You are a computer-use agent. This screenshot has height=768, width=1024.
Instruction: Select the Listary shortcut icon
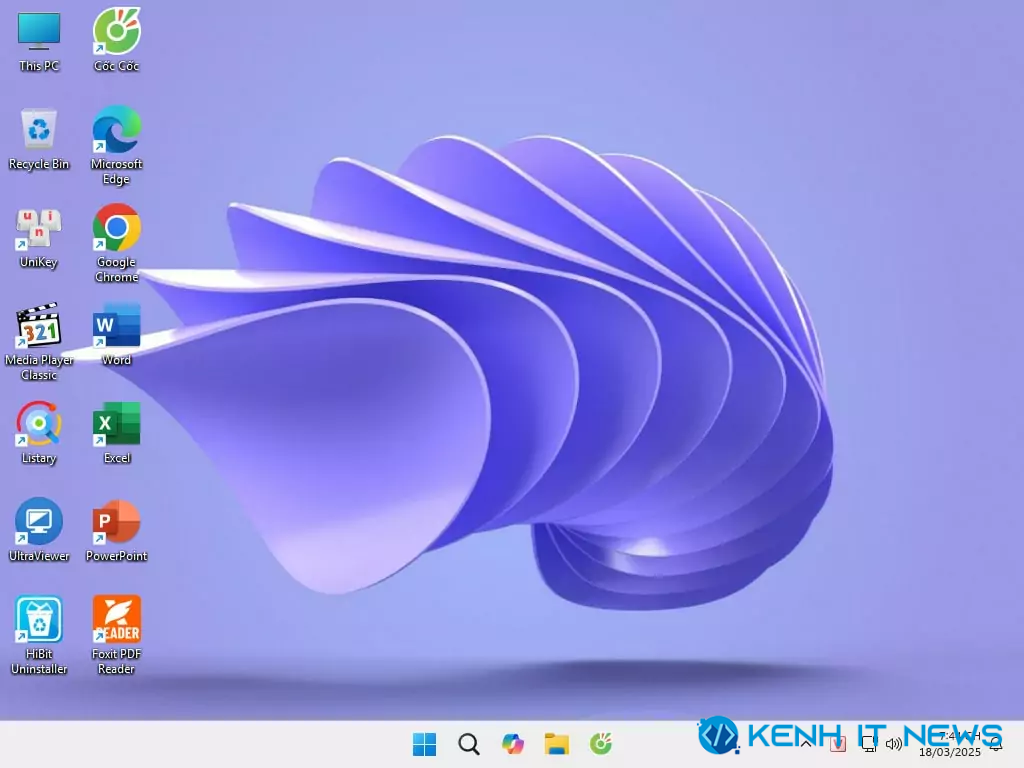(39, 433)
